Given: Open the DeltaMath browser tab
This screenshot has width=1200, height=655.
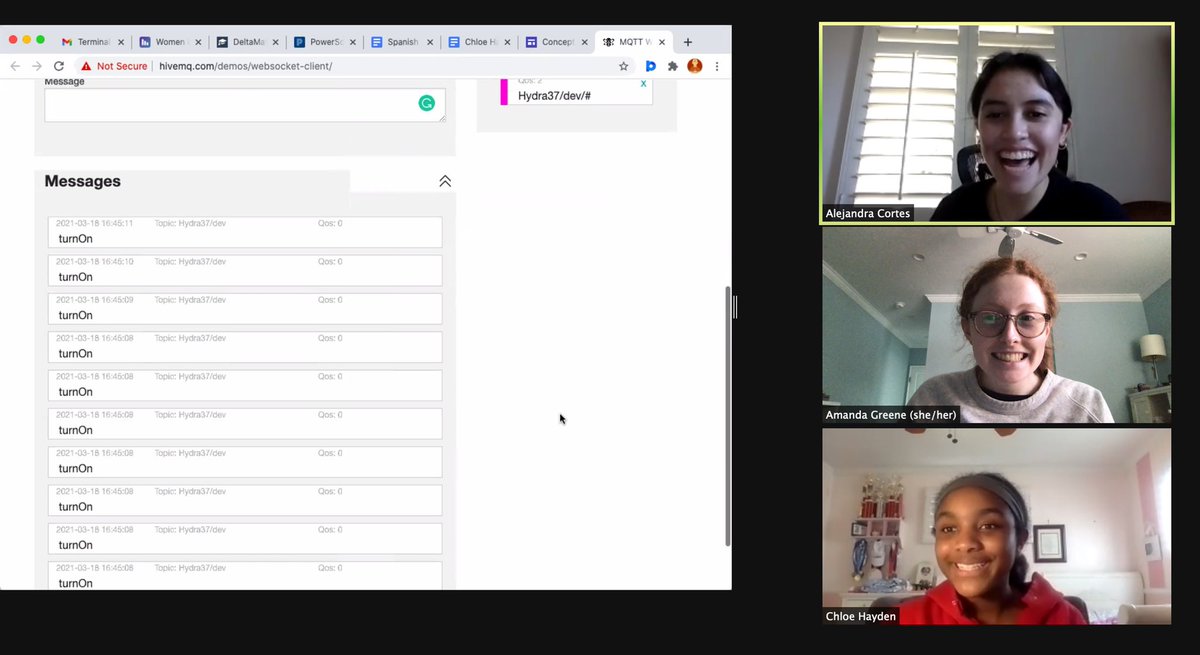Looking at the screenshot, I should pyautogui.click(x=247, y=42).
